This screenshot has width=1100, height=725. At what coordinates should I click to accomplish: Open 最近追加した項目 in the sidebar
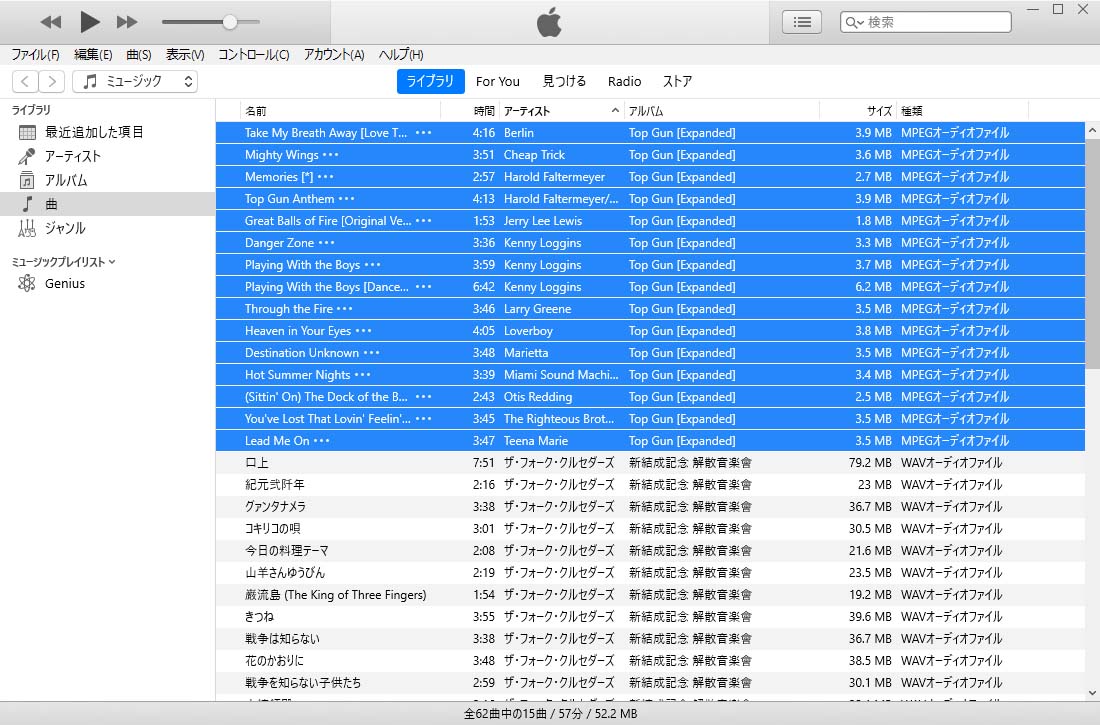click(94, 132)
